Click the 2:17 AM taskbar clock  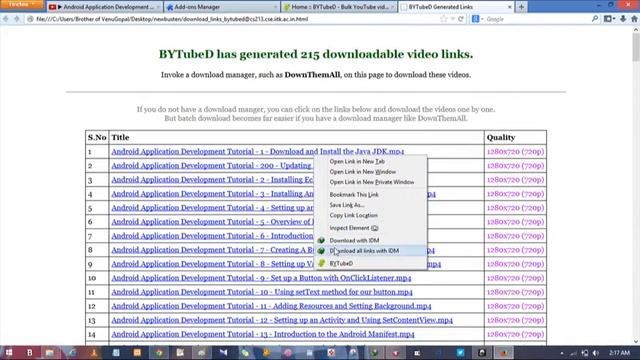point(620,353)
